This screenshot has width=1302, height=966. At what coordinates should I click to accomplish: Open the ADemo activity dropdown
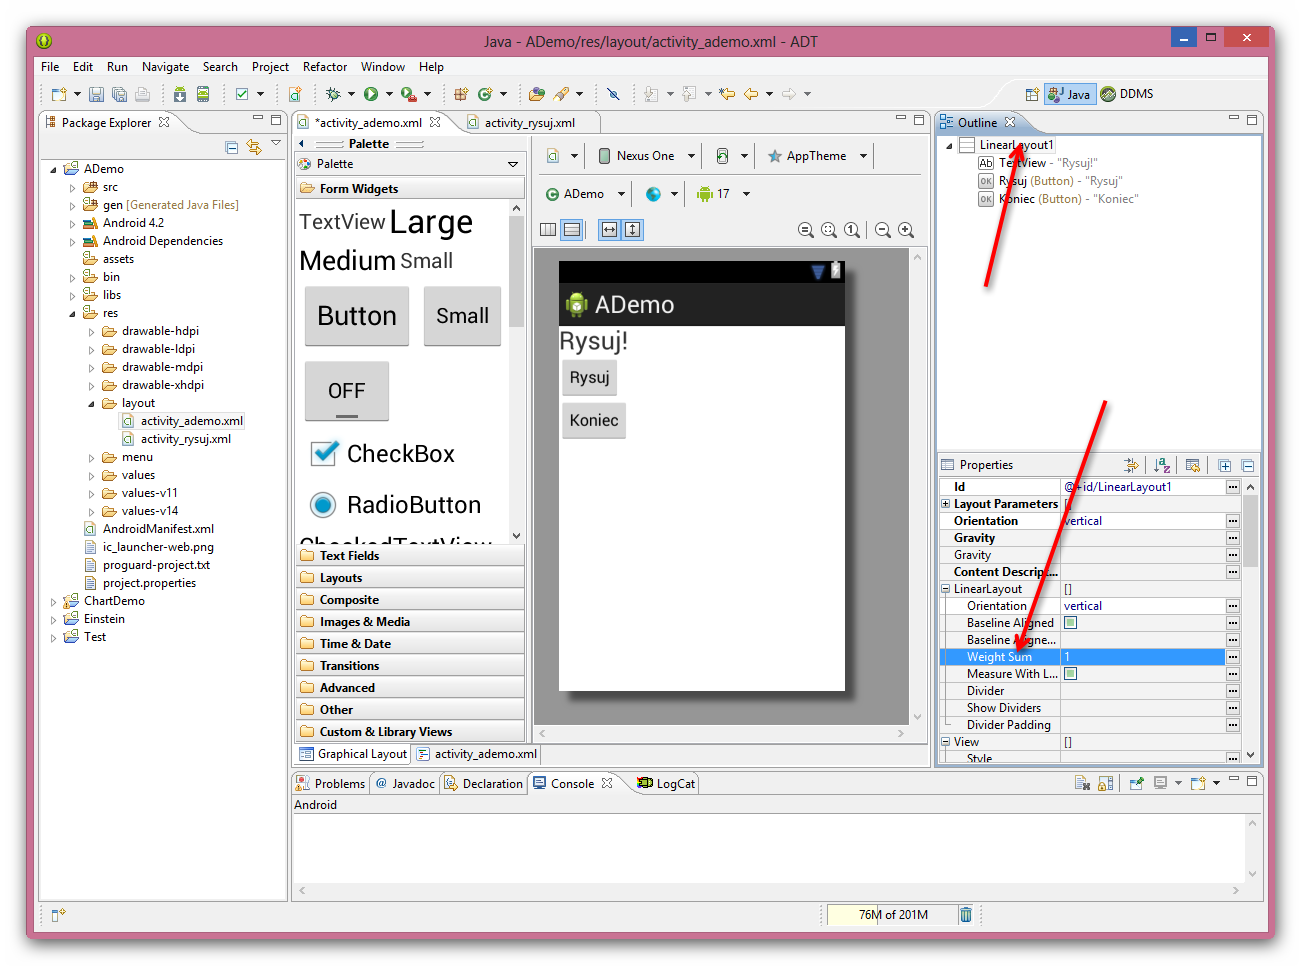point(585,194)
